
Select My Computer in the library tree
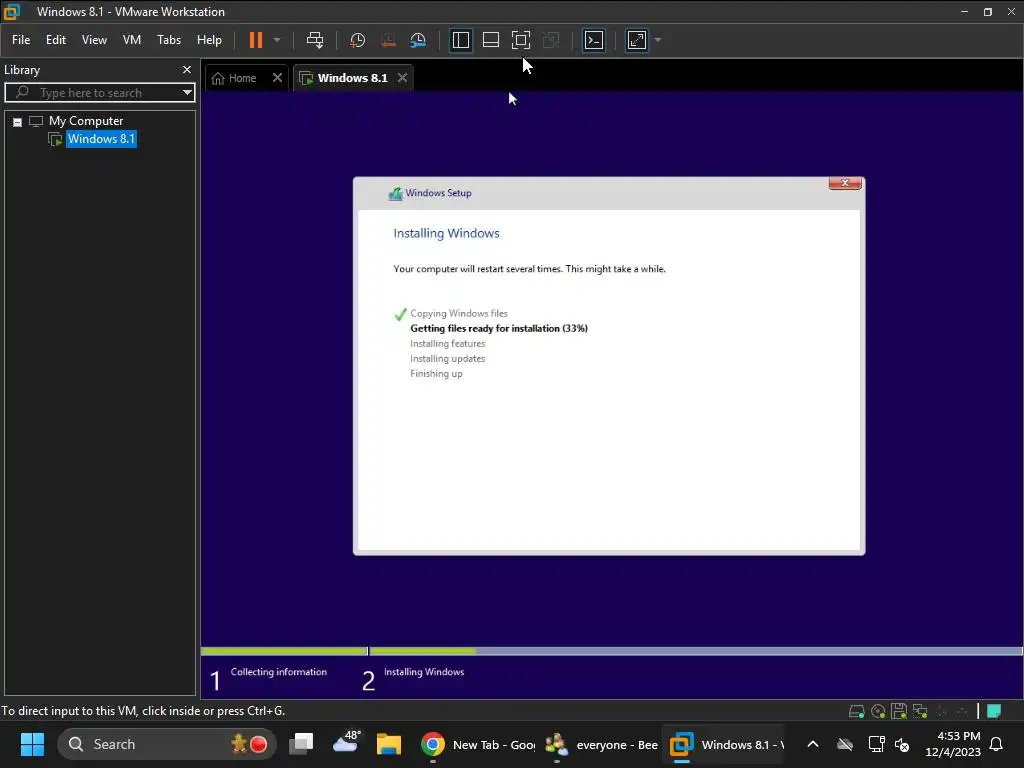pos(86,121)
